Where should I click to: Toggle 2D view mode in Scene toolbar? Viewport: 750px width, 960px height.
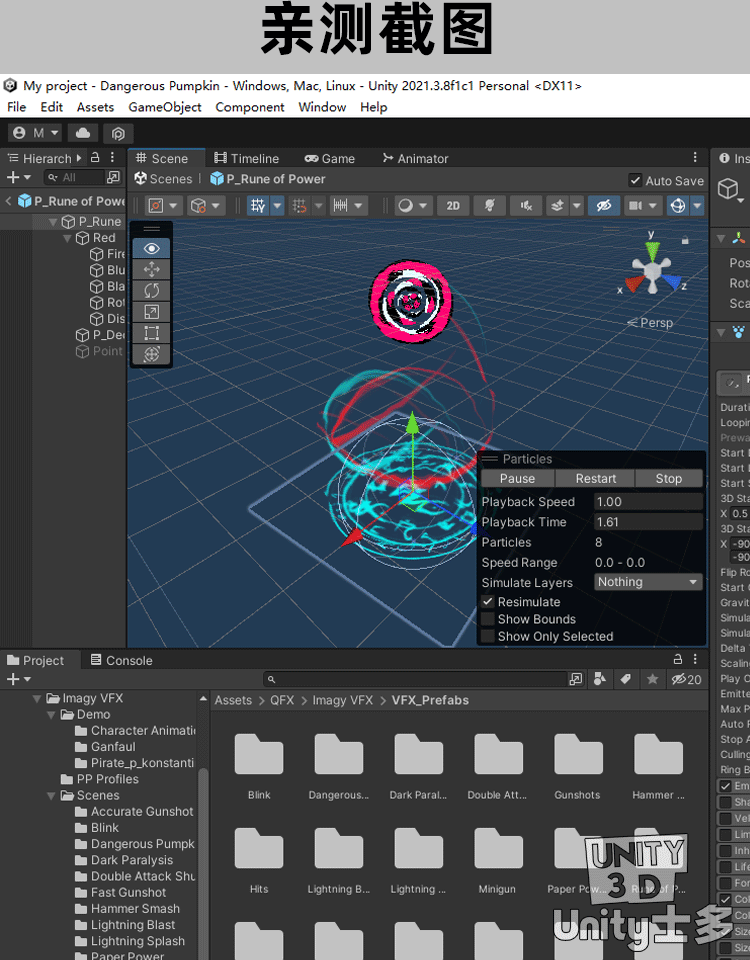453,205
